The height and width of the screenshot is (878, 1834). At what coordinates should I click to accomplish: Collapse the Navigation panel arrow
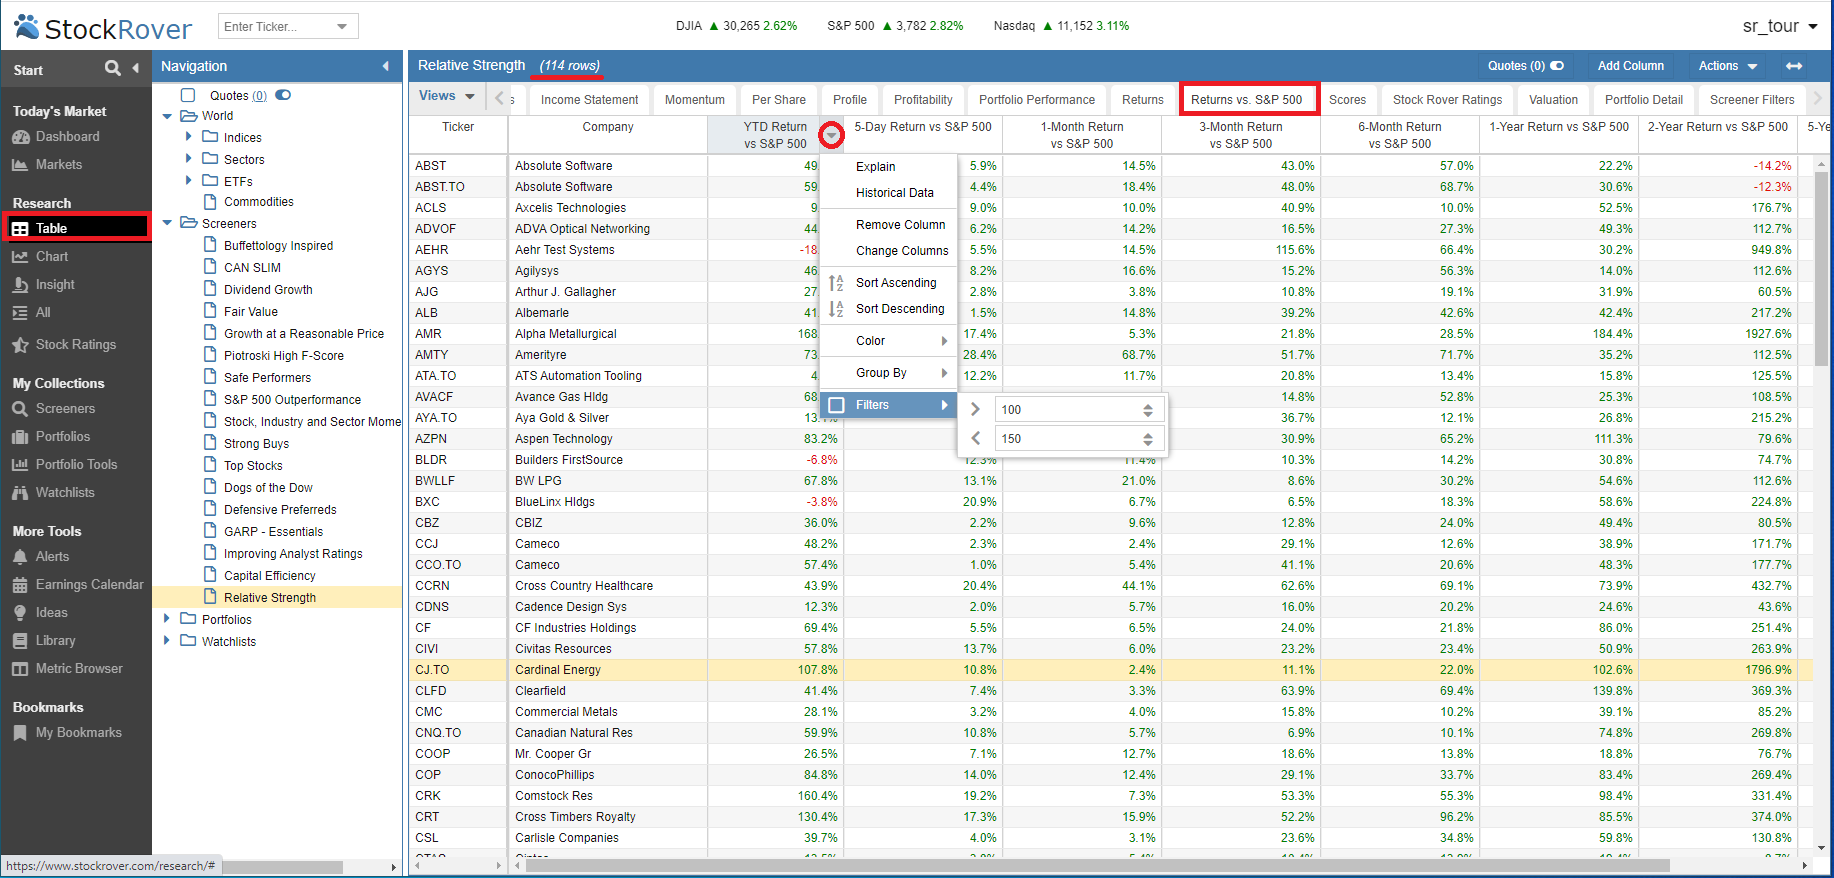click(x=386, y=66)
